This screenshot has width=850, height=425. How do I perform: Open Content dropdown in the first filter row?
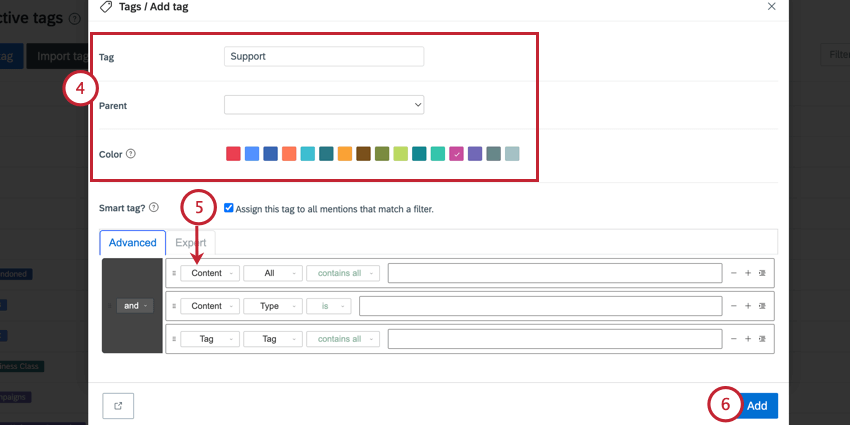pos(210,273)
